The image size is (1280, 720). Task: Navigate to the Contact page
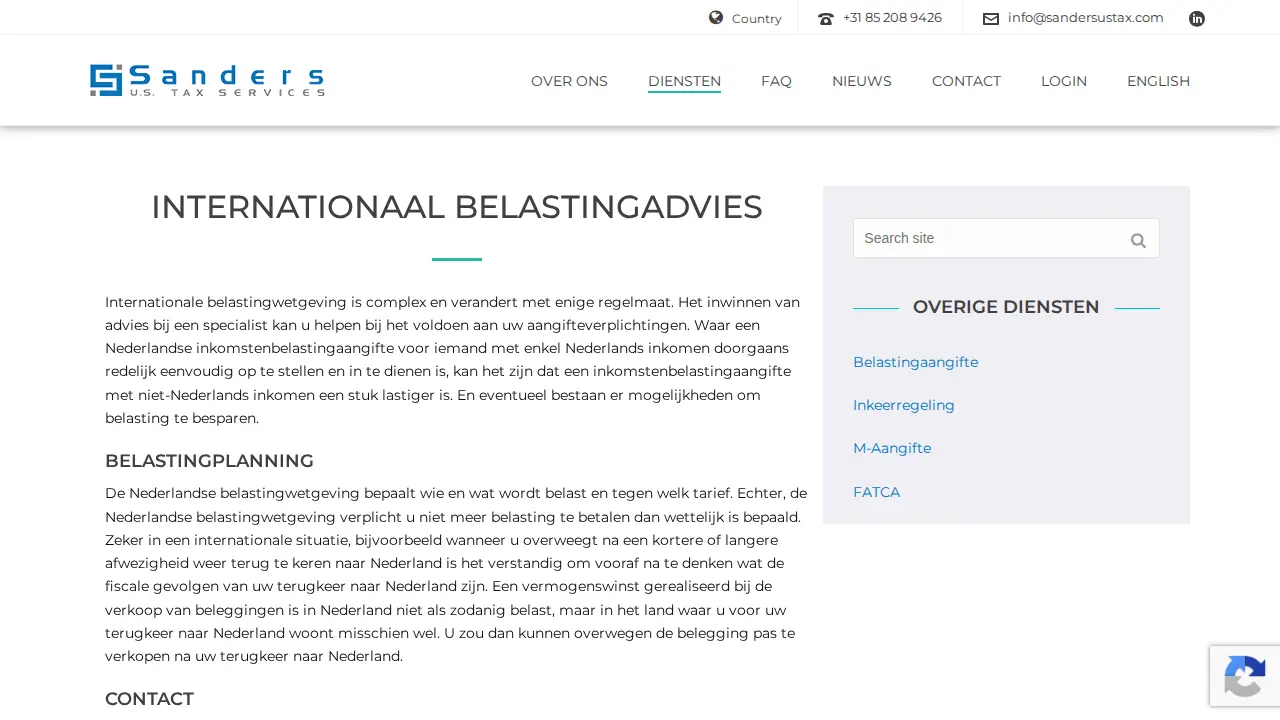pyautogui.click(x=966, y=81)
